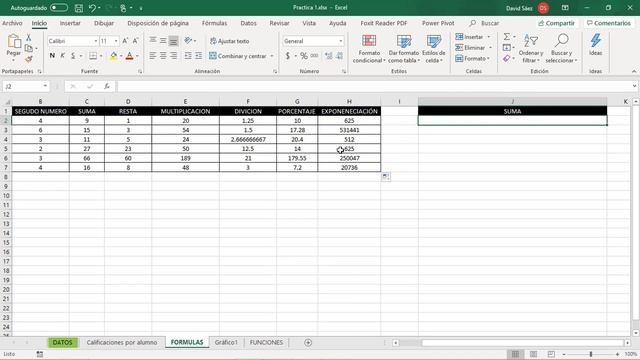The image size is (640, 360).
Task: Toggle underline (S) formatting
Action: click(x=73, y=56)
